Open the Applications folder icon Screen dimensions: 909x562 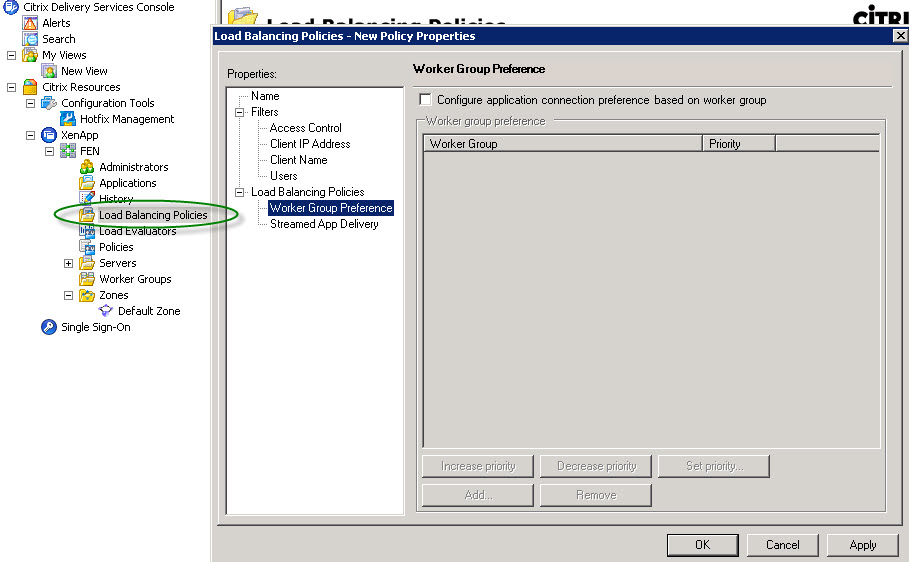click(x=87, y=183)
